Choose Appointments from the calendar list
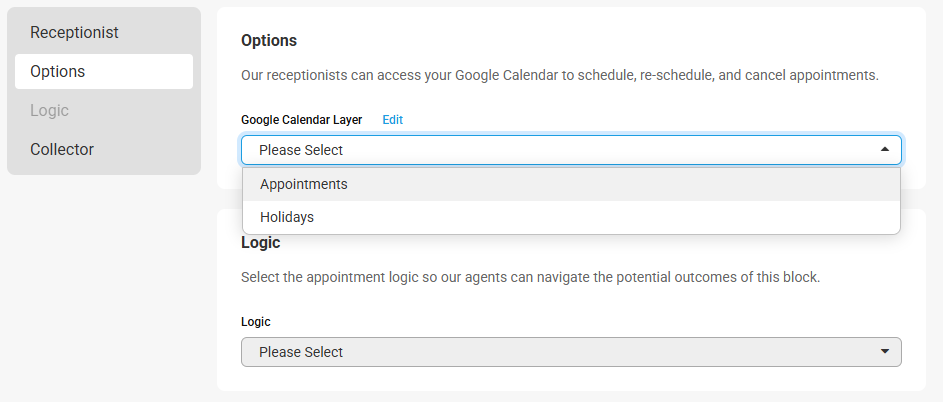Image resolution: width=943 pixels, height=402 pixels. [304, 184]
